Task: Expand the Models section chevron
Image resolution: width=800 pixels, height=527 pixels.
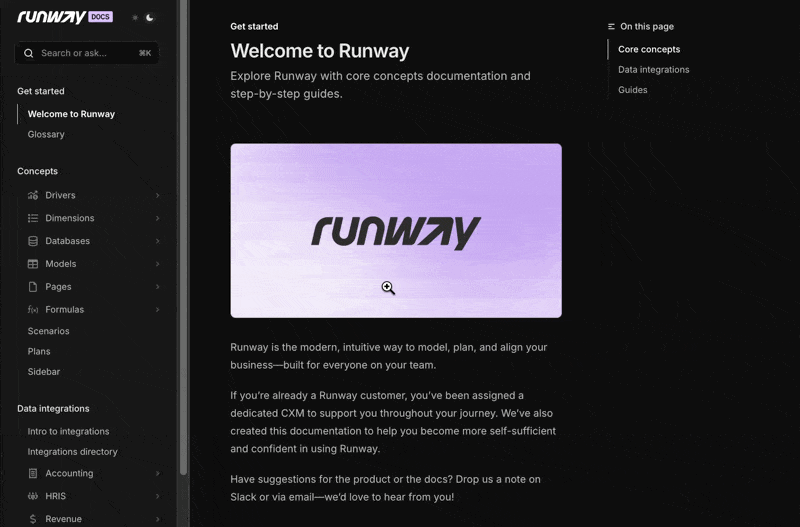Action: pyautogui.click(x=157, y=264)
